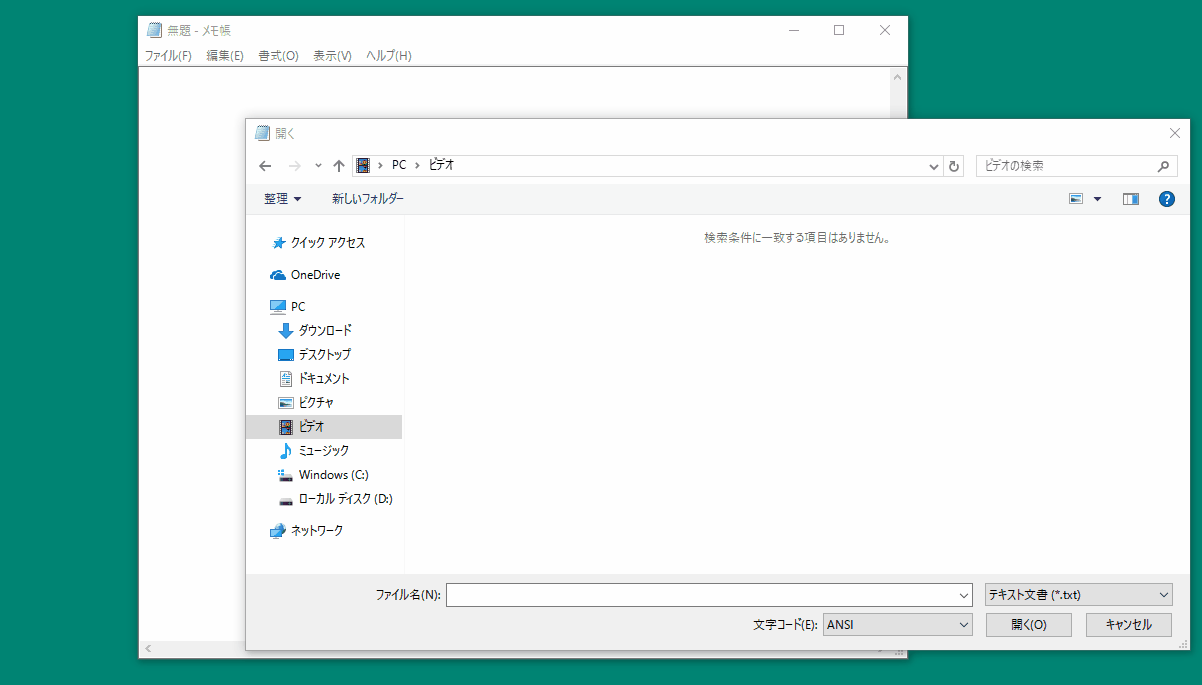Click the ピクチャ image icon
1202x685 pixels.
tap(286, 402)
